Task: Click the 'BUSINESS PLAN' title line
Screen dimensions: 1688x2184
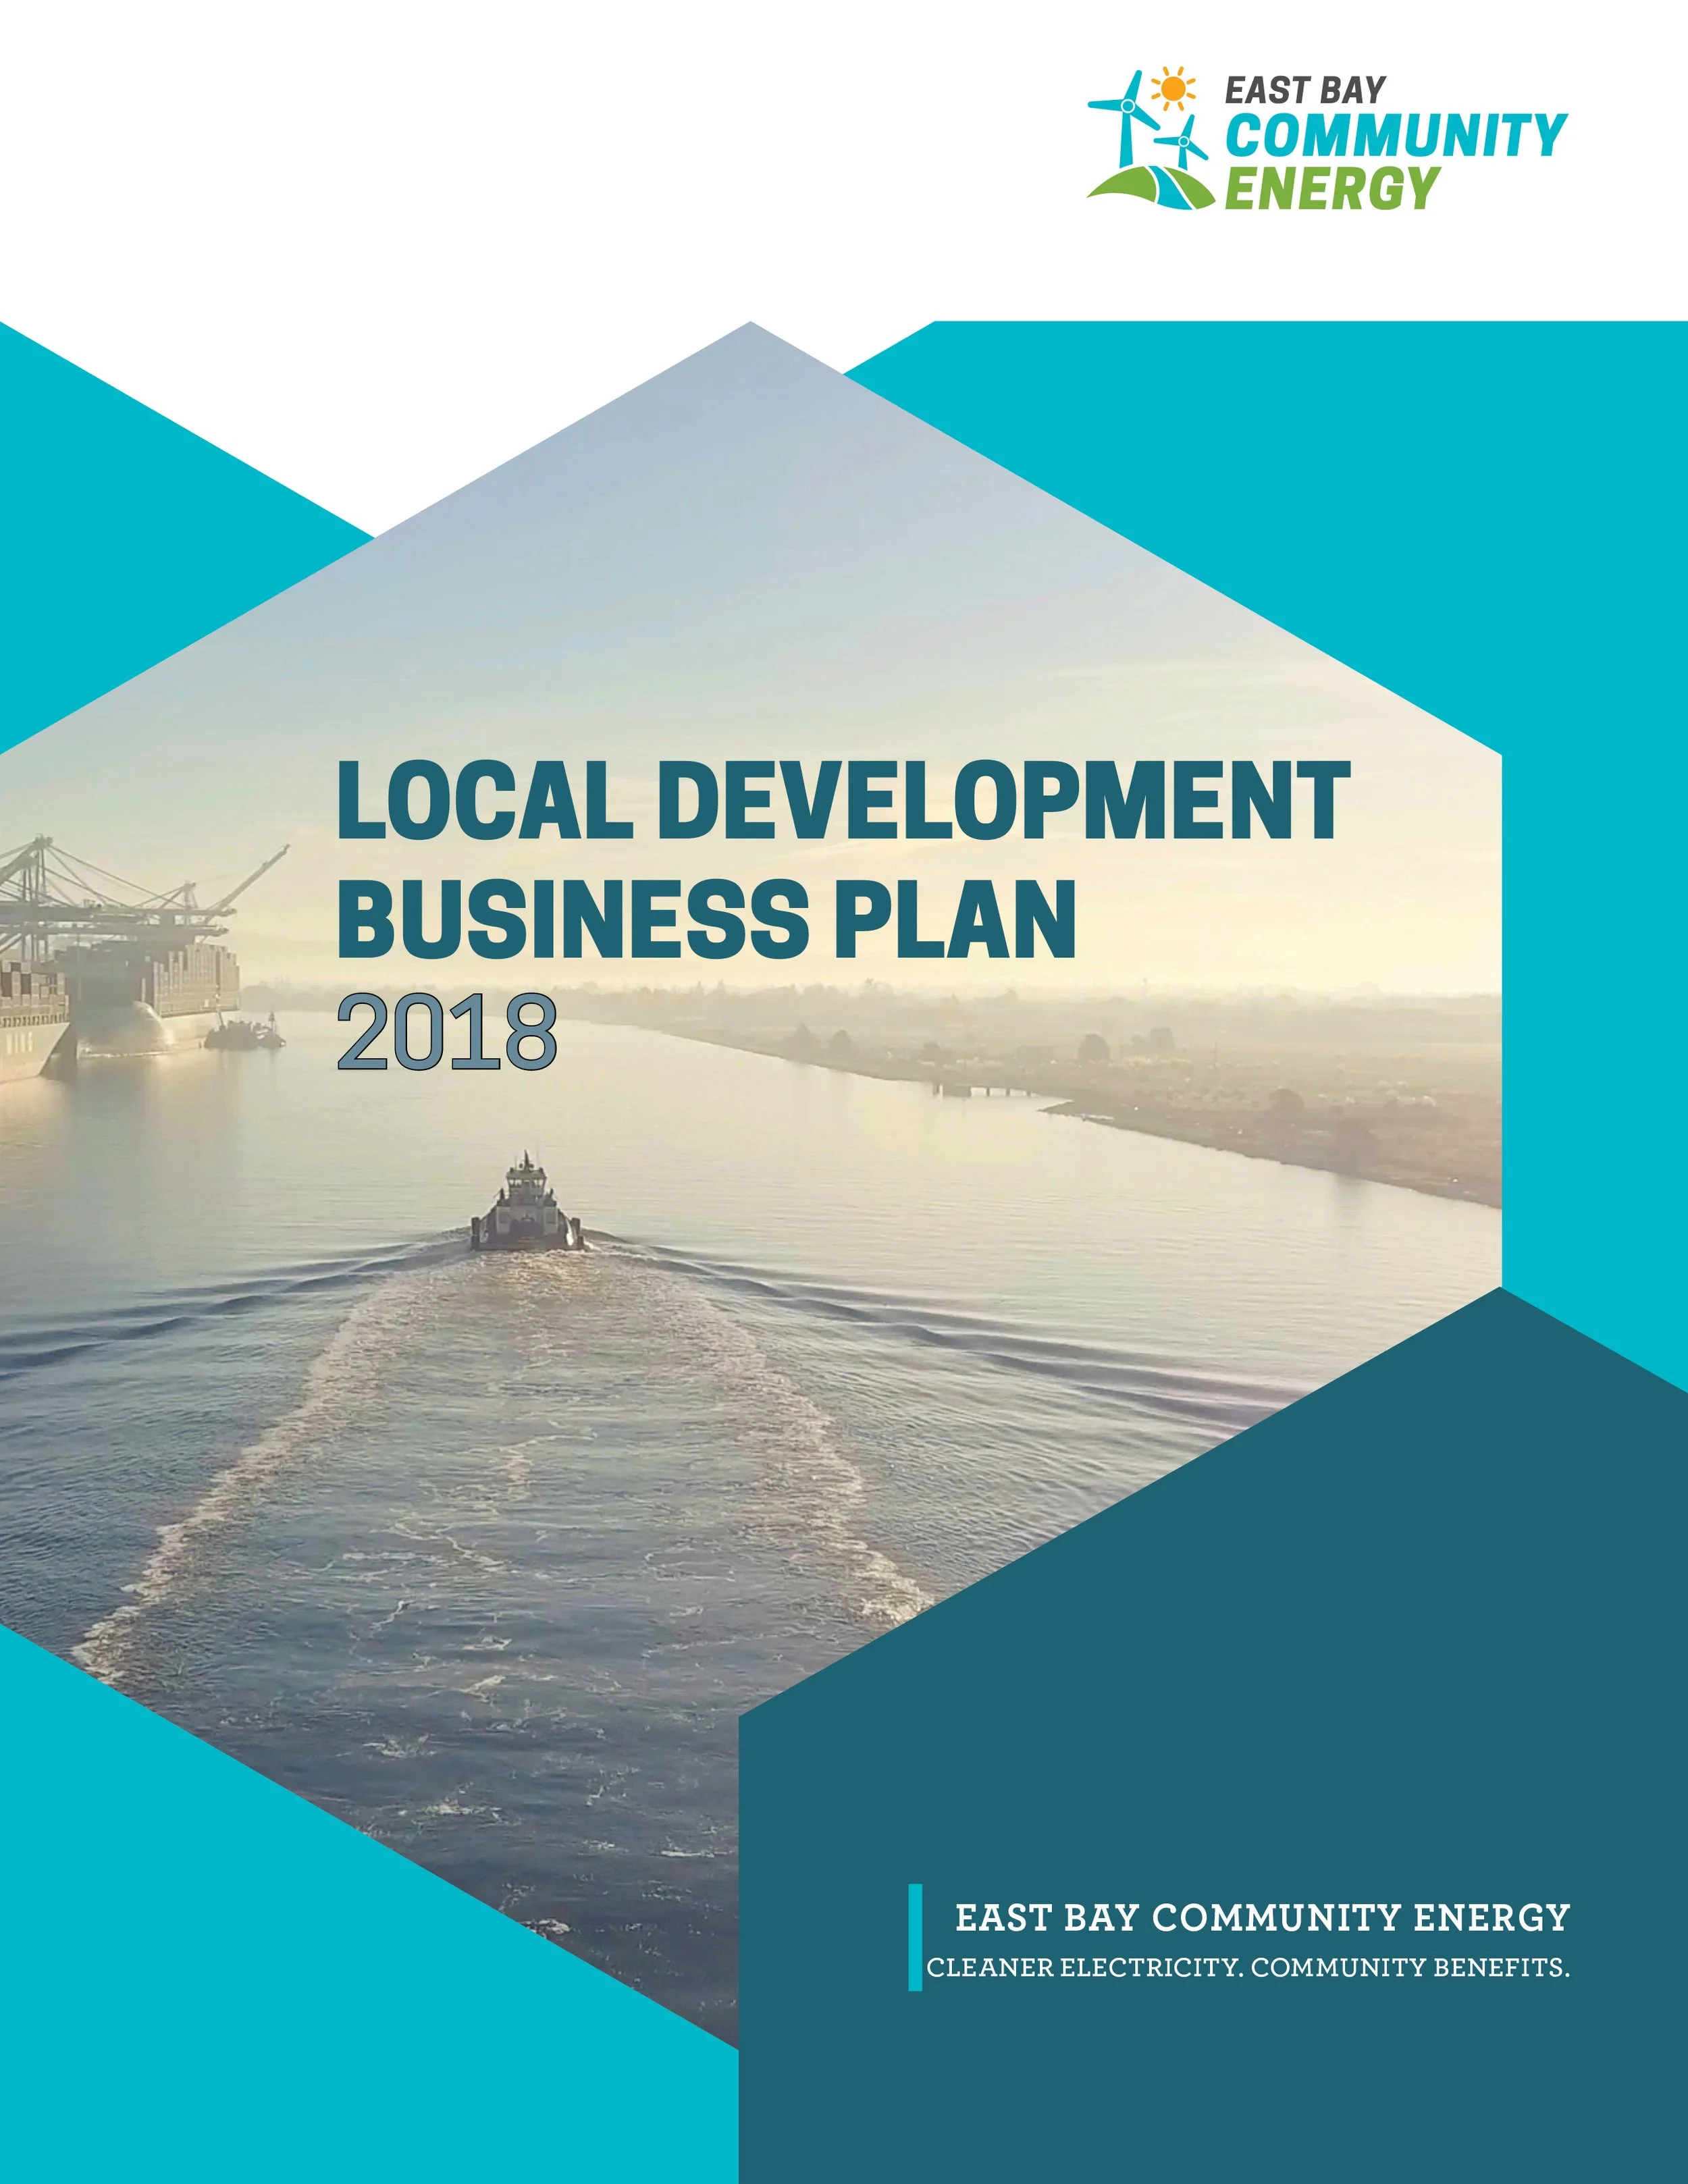Action: (706, 919)
